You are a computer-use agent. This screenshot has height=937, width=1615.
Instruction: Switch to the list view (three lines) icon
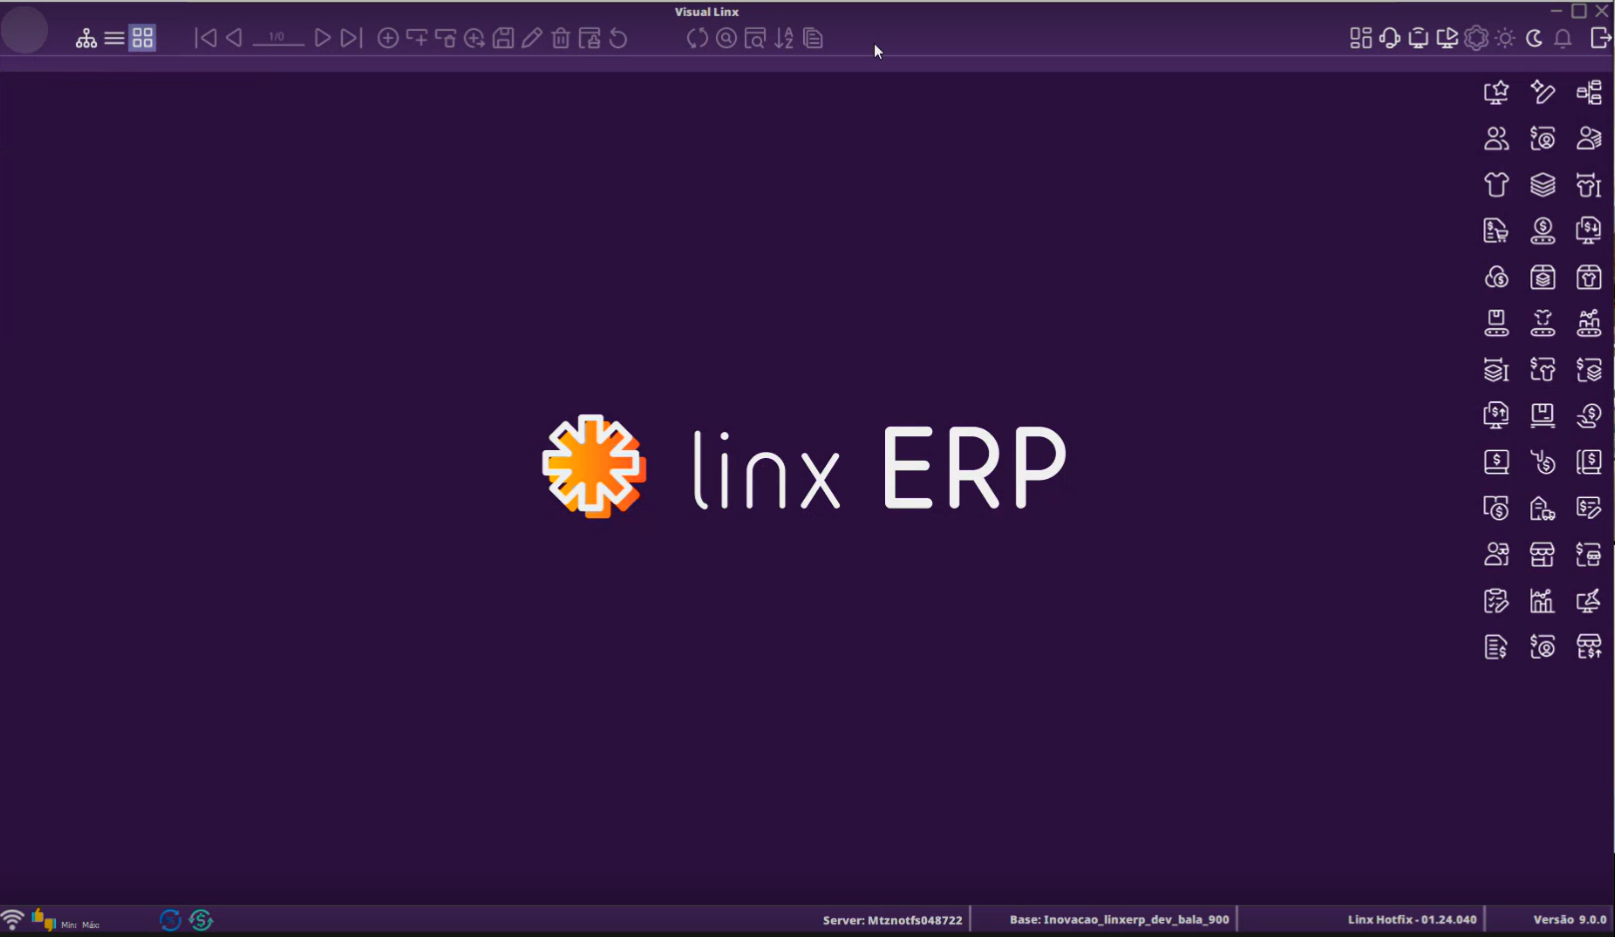coord(114,38)
